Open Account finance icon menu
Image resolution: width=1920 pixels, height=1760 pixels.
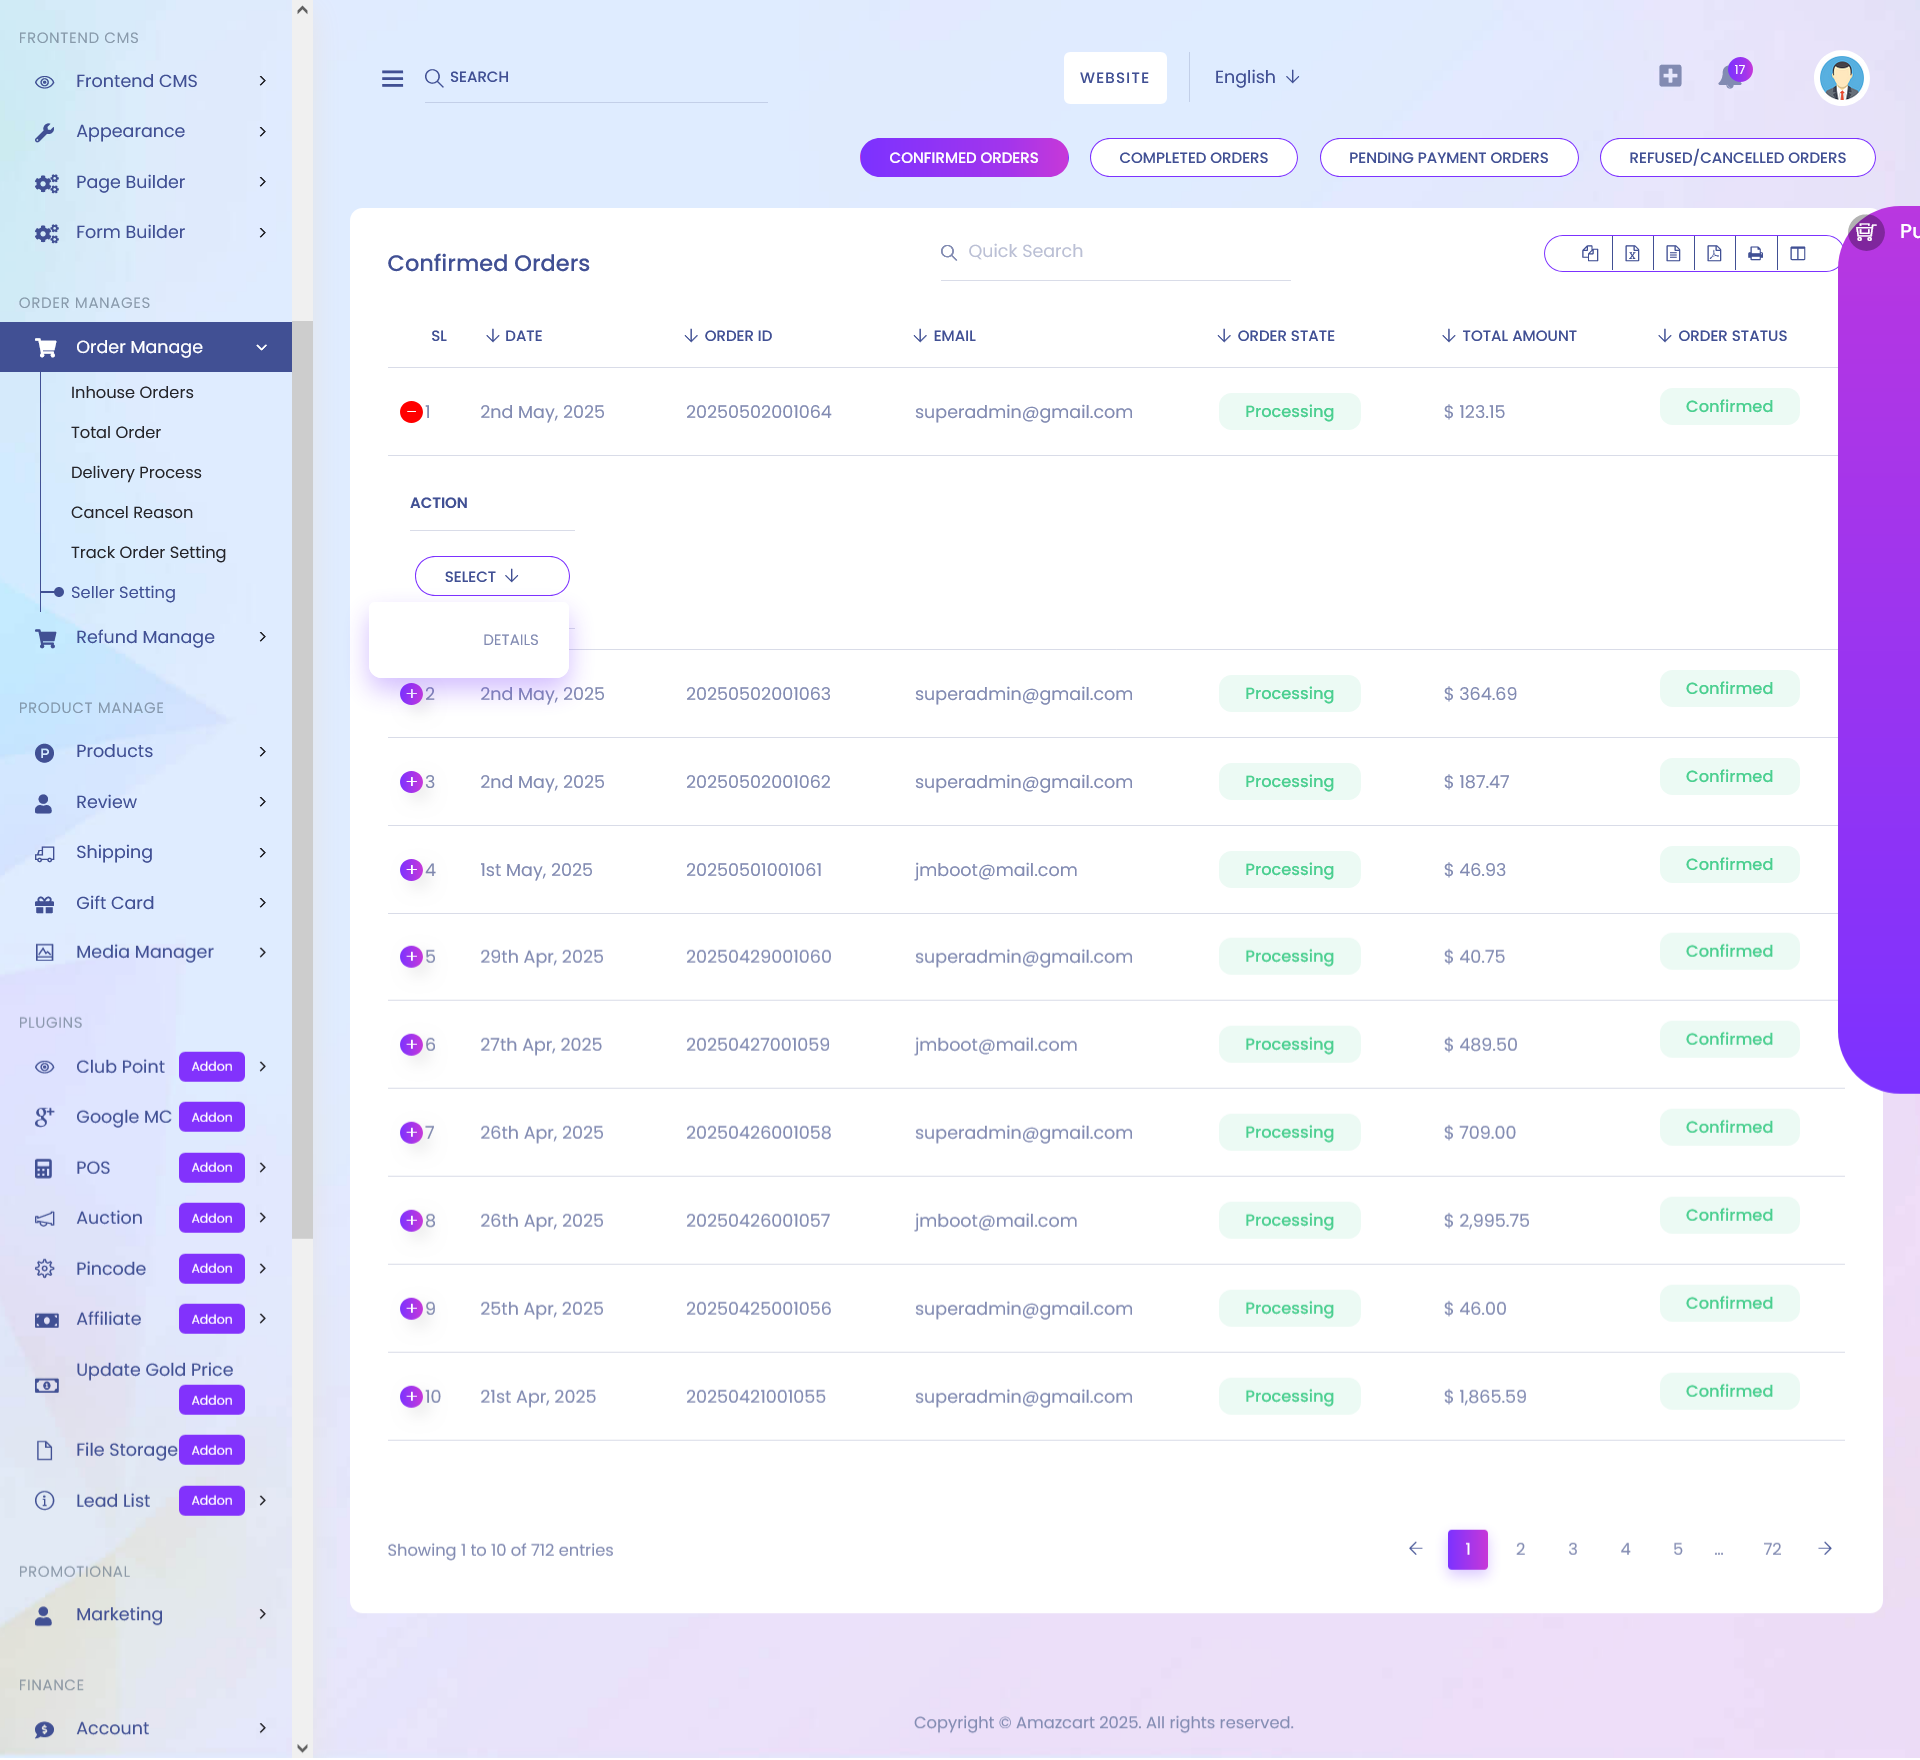[44, 1729]
